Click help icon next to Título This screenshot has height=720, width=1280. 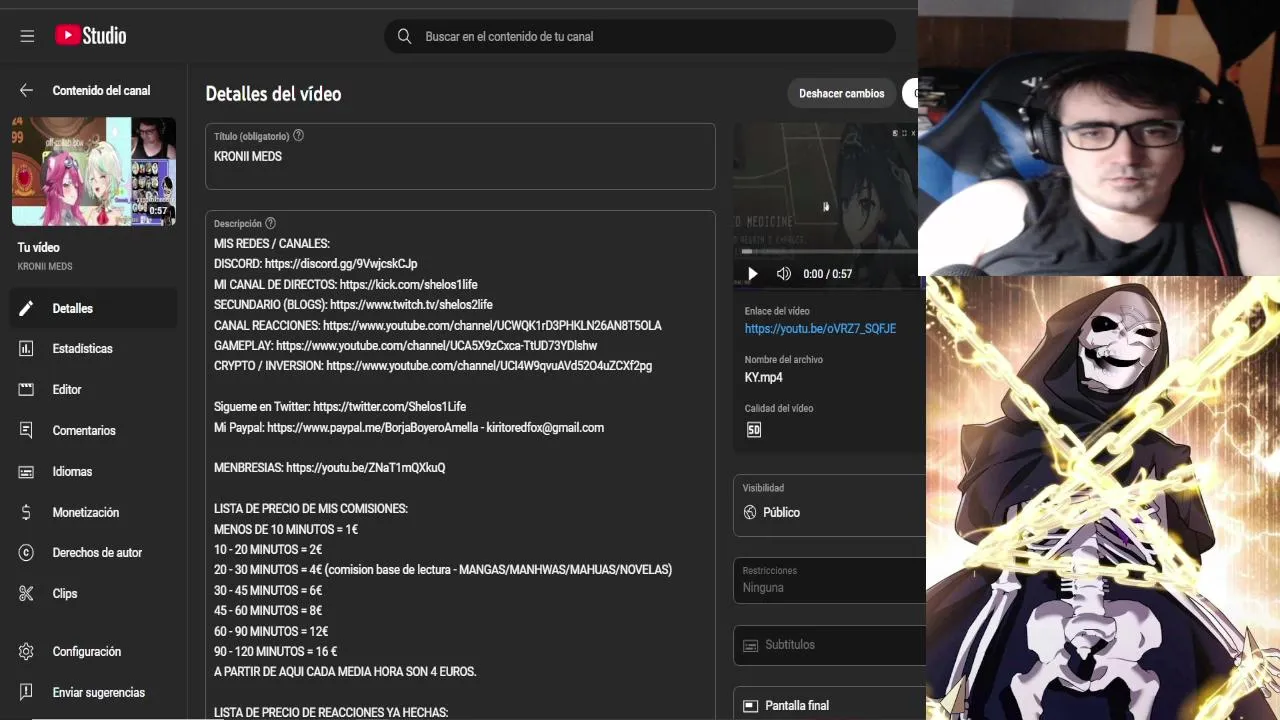click(298, 136)
